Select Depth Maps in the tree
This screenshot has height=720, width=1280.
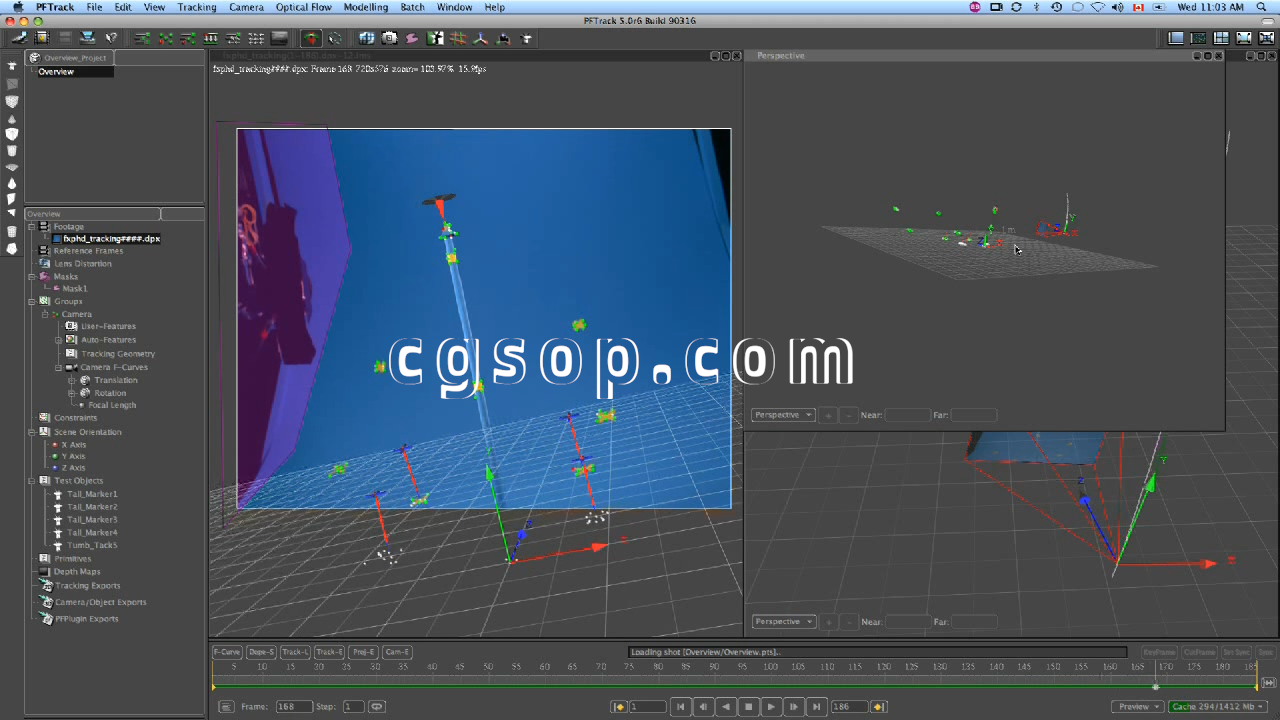[77, 572]
